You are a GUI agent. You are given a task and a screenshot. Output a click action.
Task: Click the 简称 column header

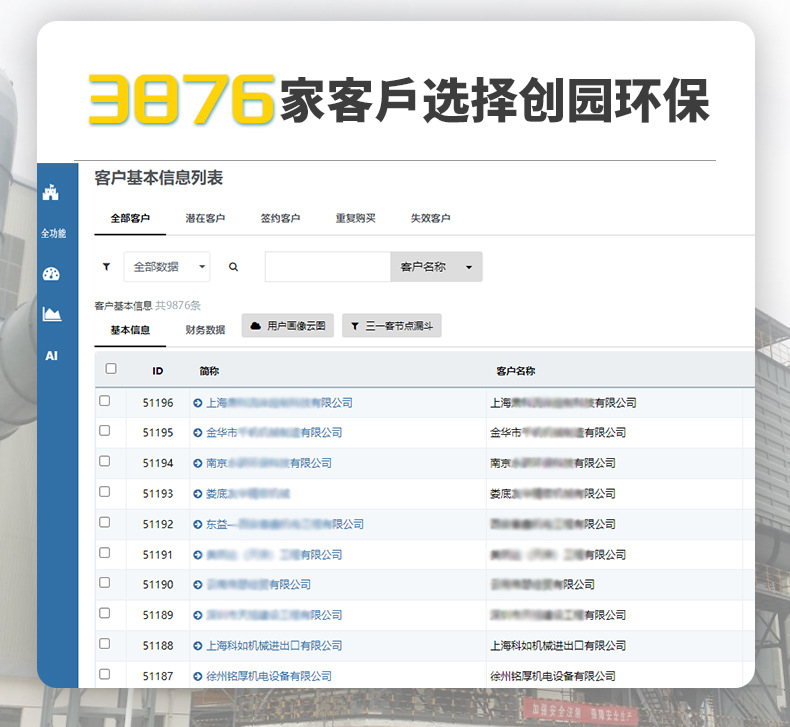coord(209,371)
